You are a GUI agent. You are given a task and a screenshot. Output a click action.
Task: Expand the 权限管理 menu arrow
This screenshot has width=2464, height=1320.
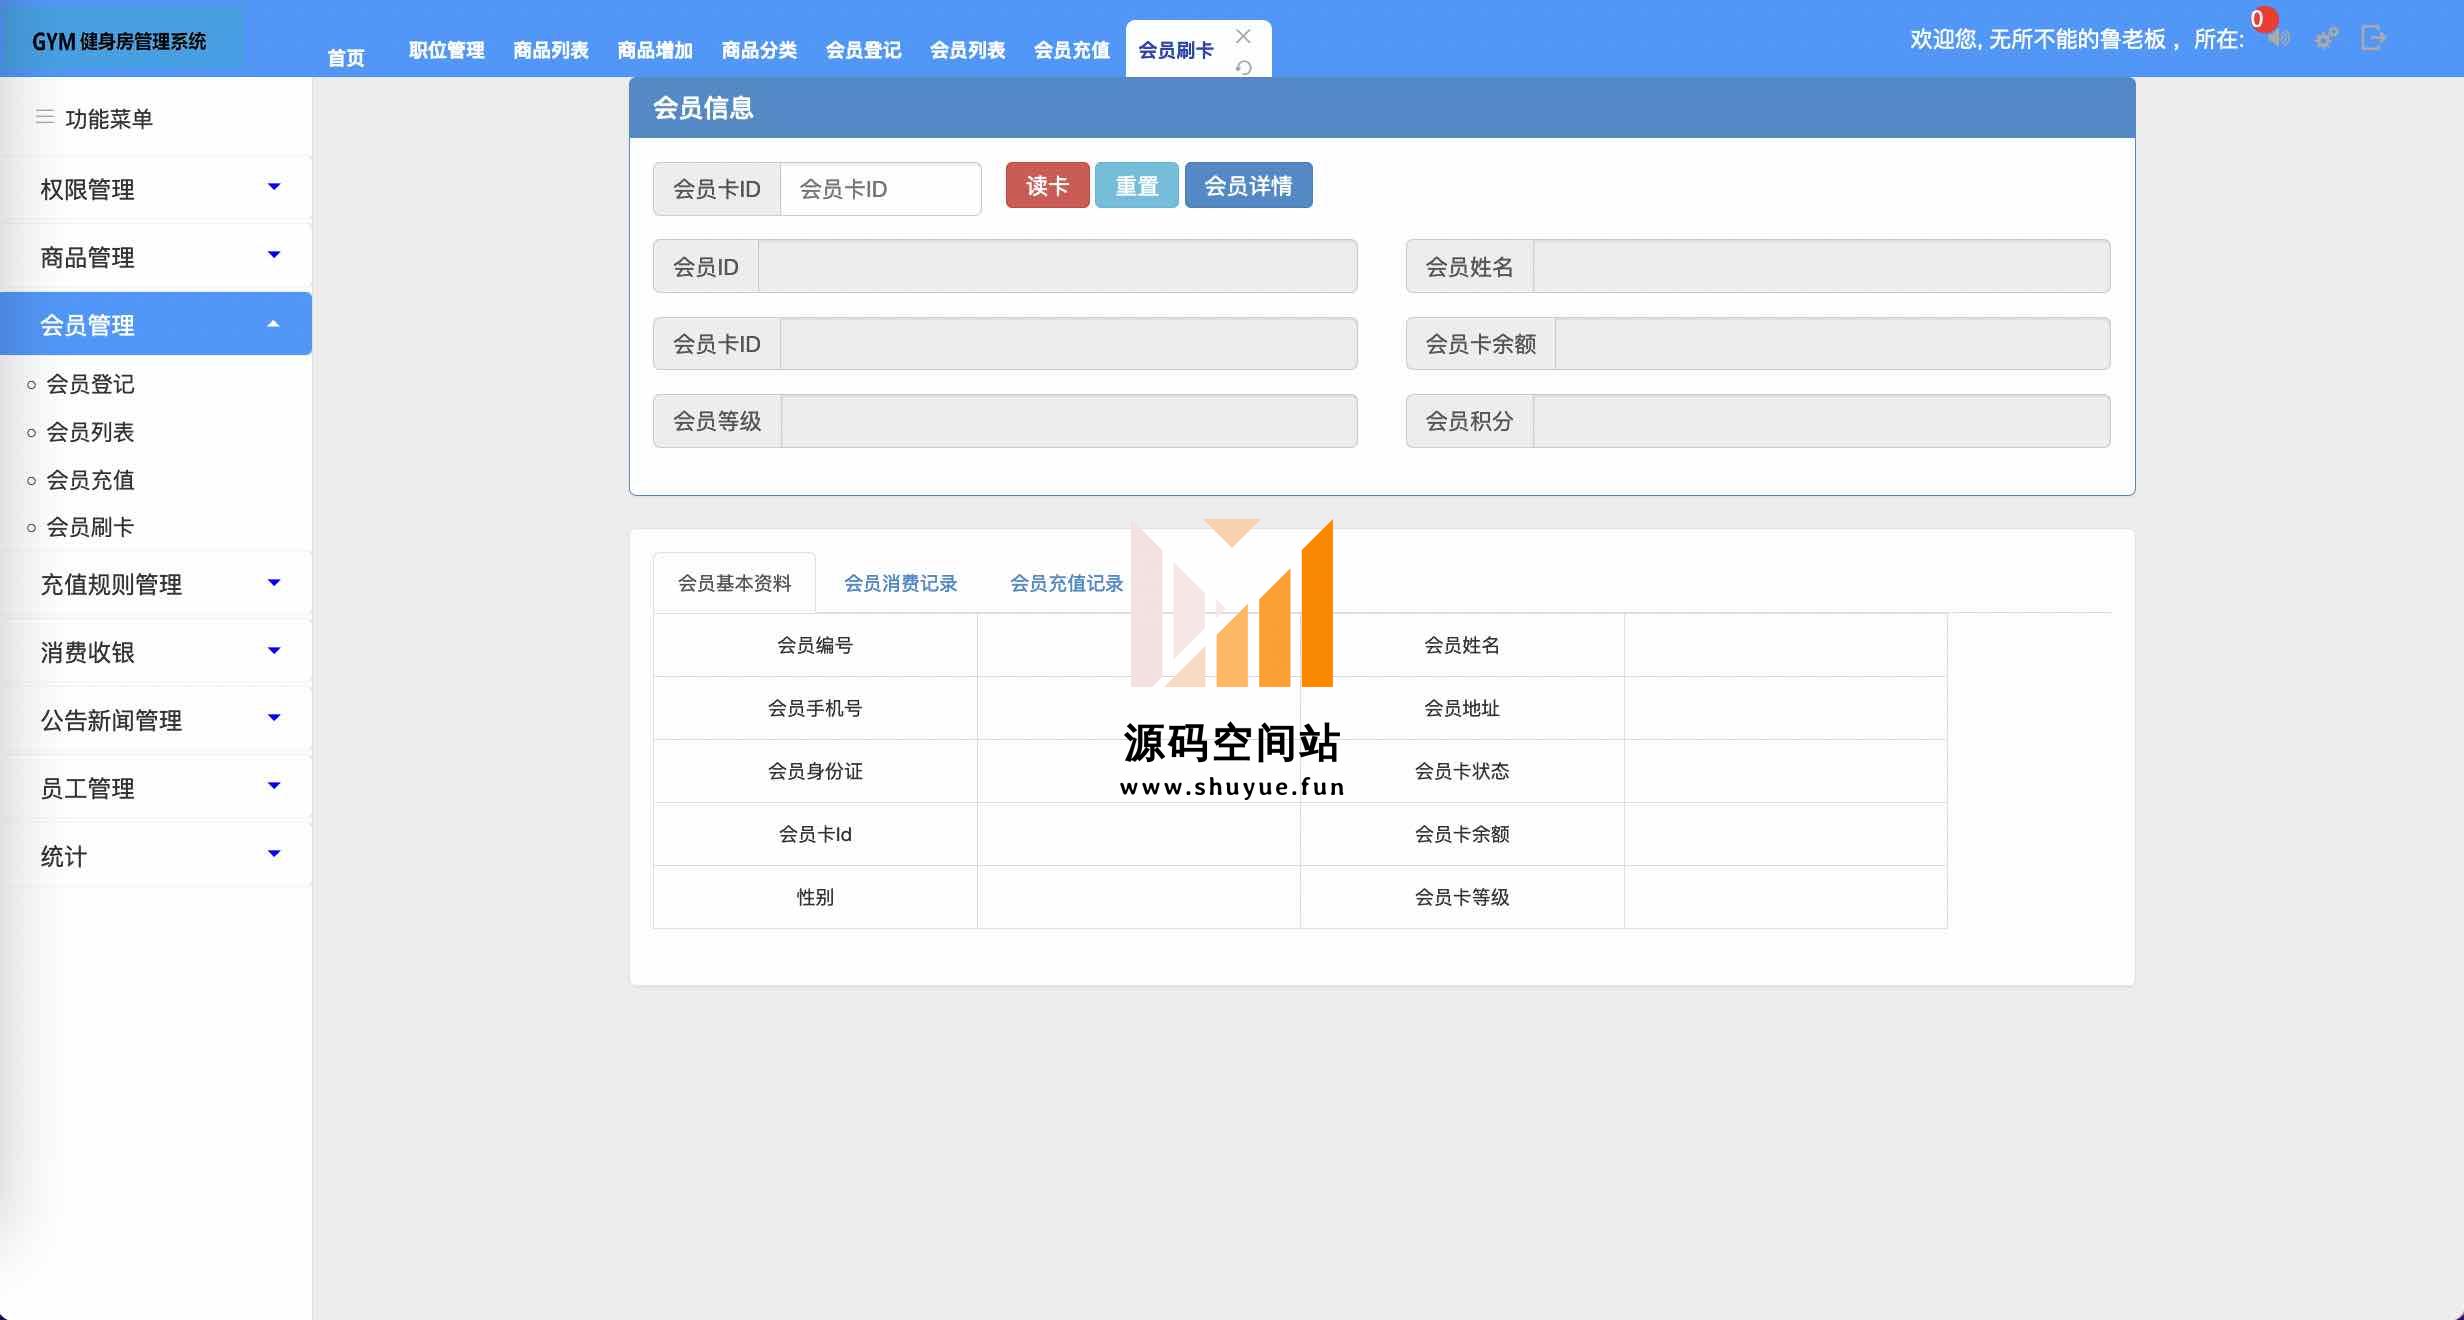274,187
